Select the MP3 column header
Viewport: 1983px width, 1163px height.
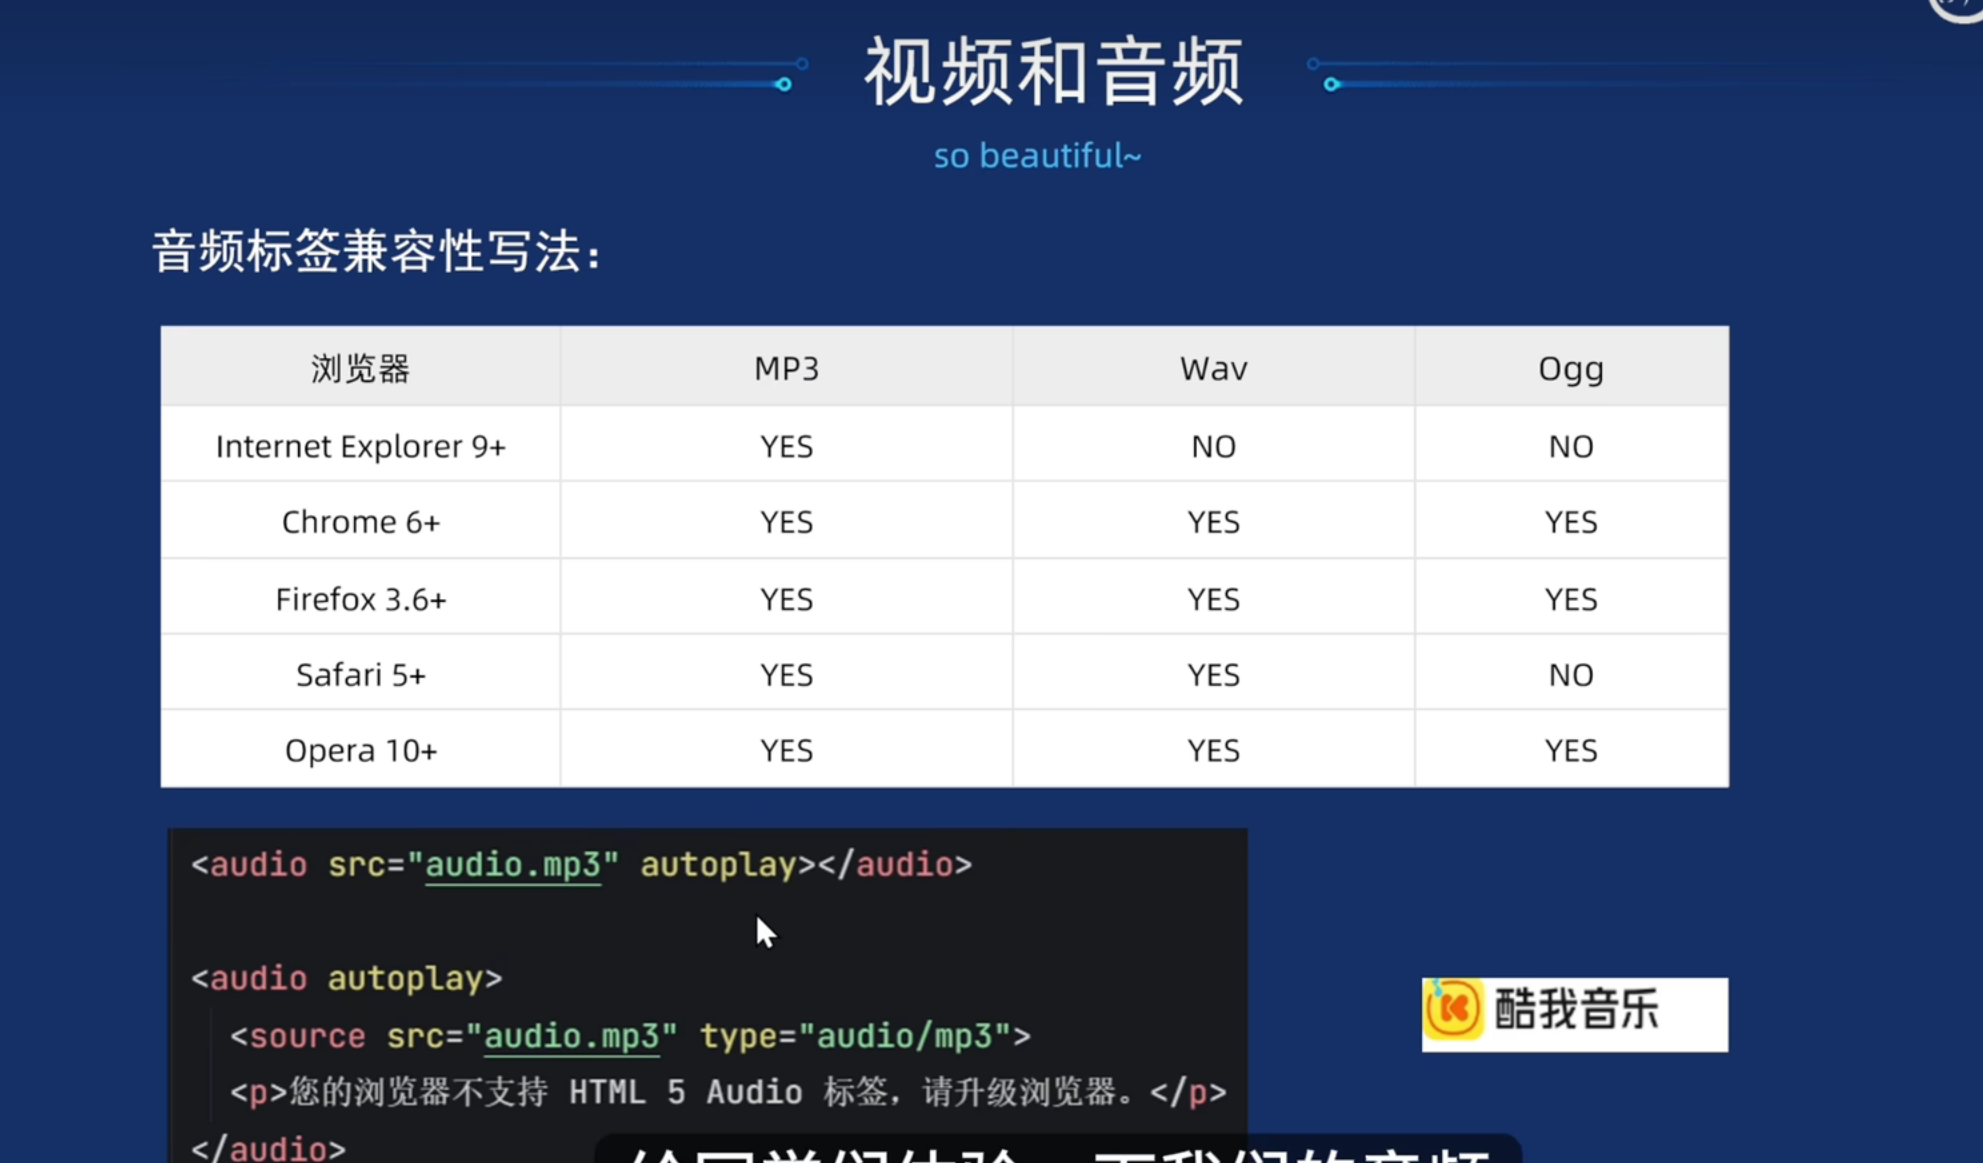786,369
